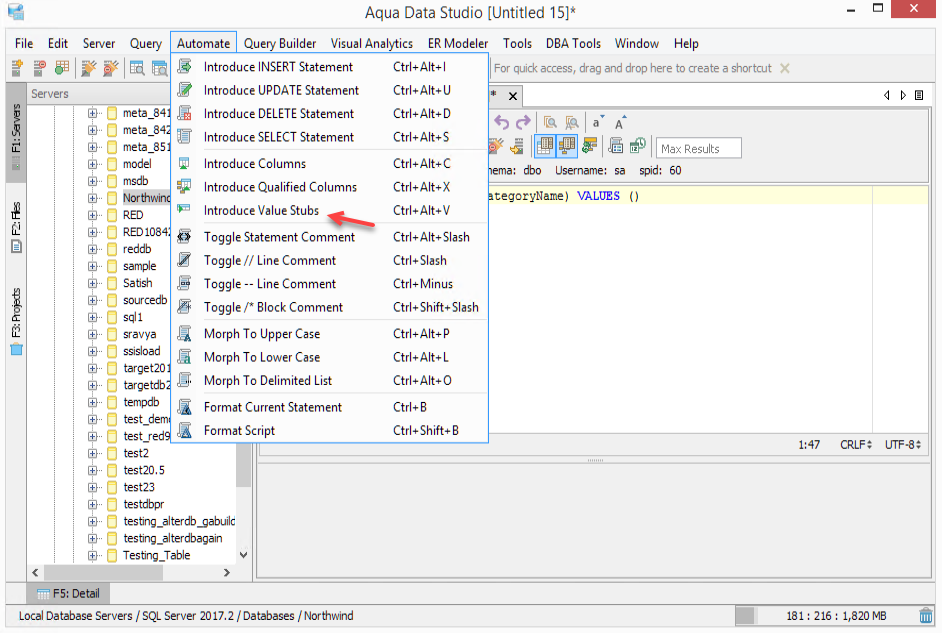Click the tab list icon at the editor's right
Screen dimensions: 942x633
coord(919,95)
